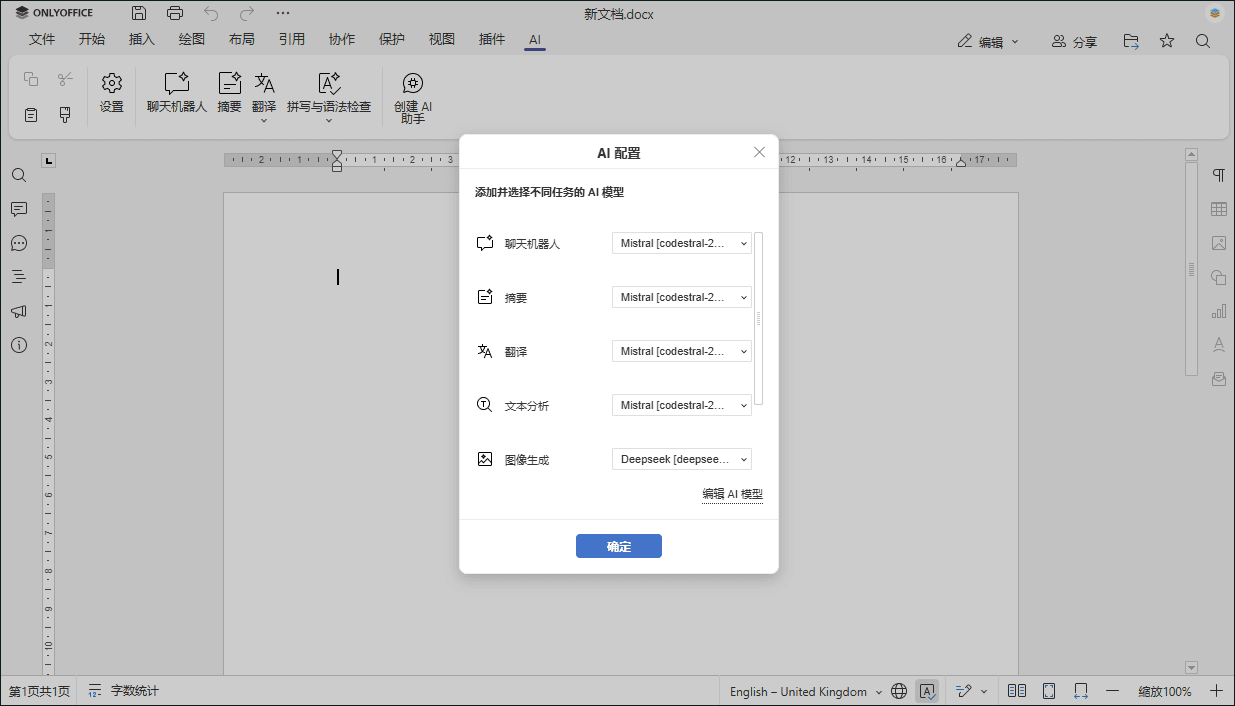Open chart settings in the right sidebar

point(1218,311)
